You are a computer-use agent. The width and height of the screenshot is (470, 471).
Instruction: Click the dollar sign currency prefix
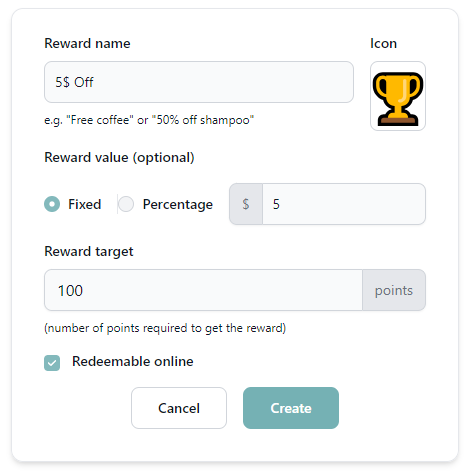click(x=246, y=204)
